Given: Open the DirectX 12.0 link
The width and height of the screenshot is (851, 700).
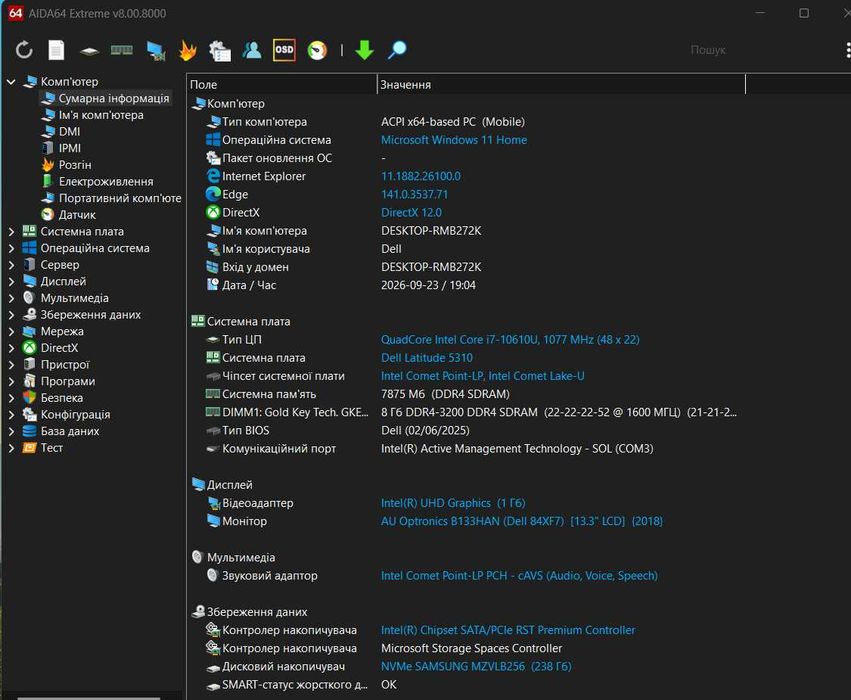Looking at the screenshot, I should click(x=411, y=213).
